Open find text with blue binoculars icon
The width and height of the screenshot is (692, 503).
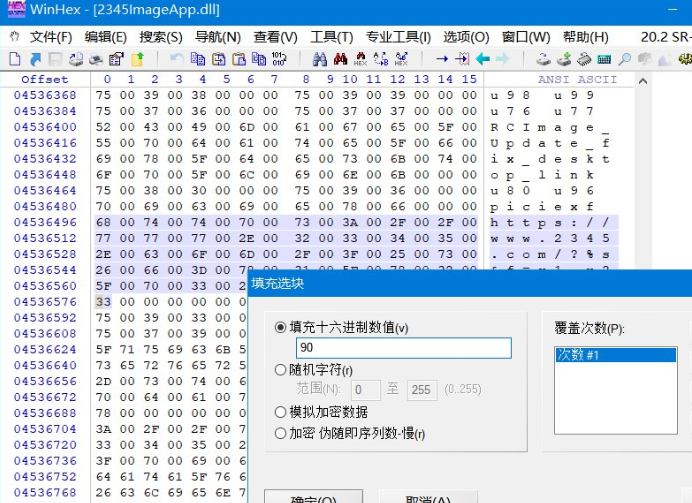320,59
